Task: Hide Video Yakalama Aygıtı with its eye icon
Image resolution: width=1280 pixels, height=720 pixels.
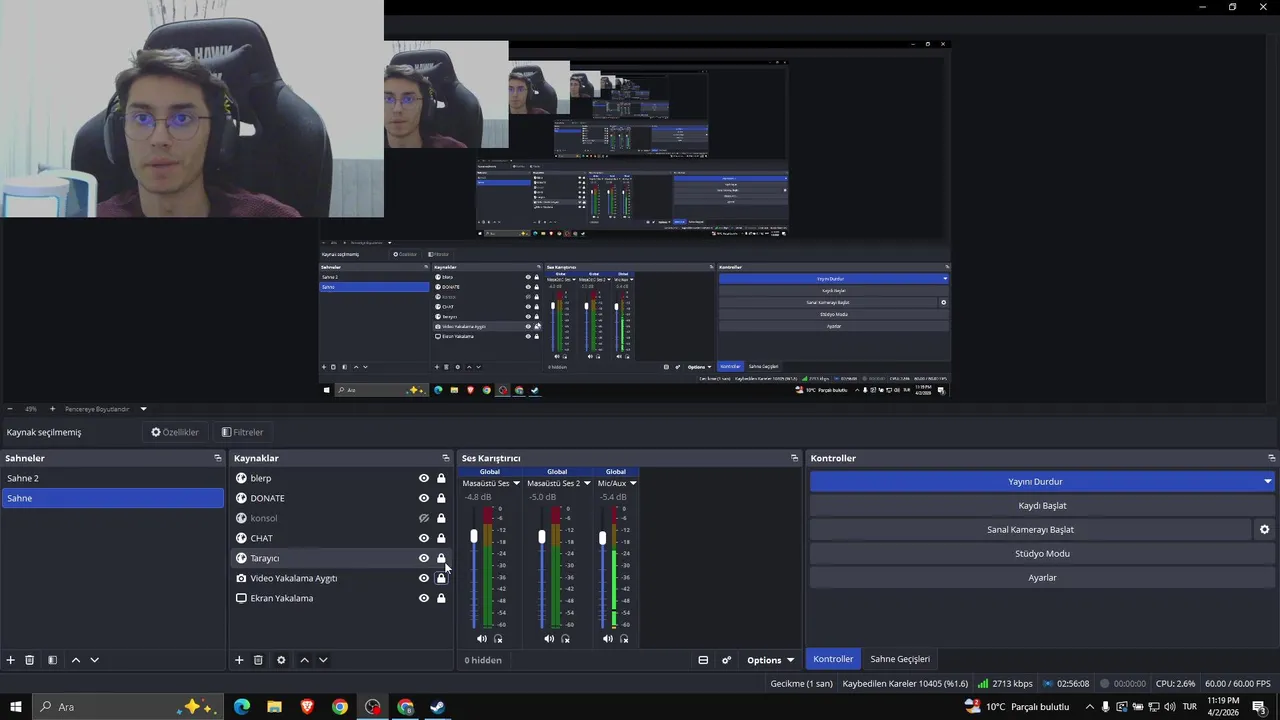Action: tap(424, 578)
